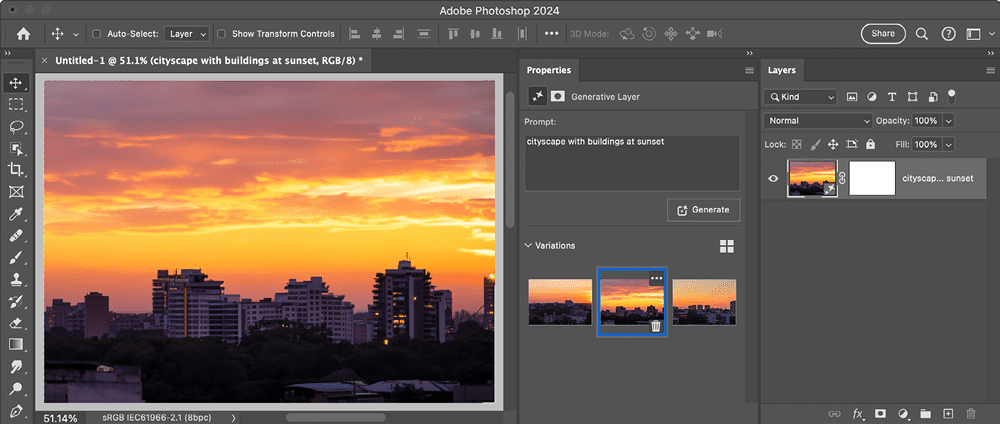Lock transparent pixels
1000x424 pixels.
[797, 145]
